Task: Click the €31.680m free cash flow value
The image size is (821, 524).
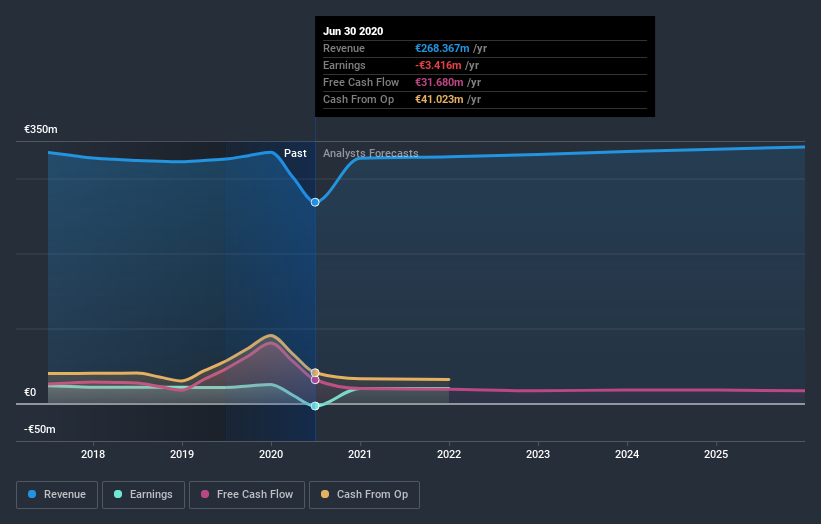Action: pyautogui.click(x=439, y=82)
